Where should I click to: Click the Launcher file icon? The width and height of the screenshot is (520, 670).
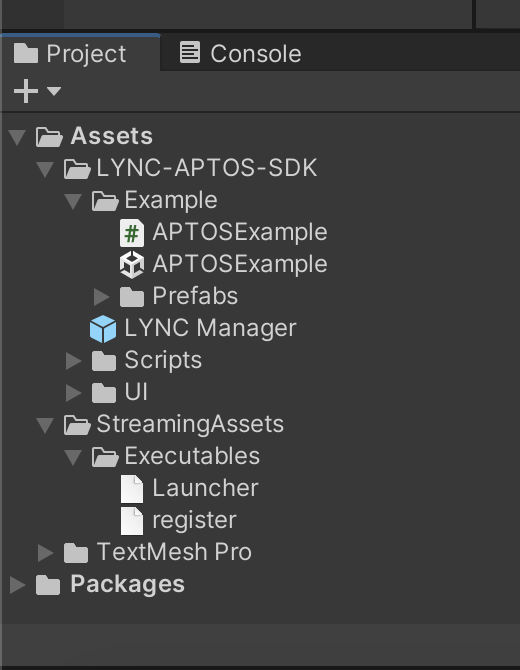pos(132,488)
